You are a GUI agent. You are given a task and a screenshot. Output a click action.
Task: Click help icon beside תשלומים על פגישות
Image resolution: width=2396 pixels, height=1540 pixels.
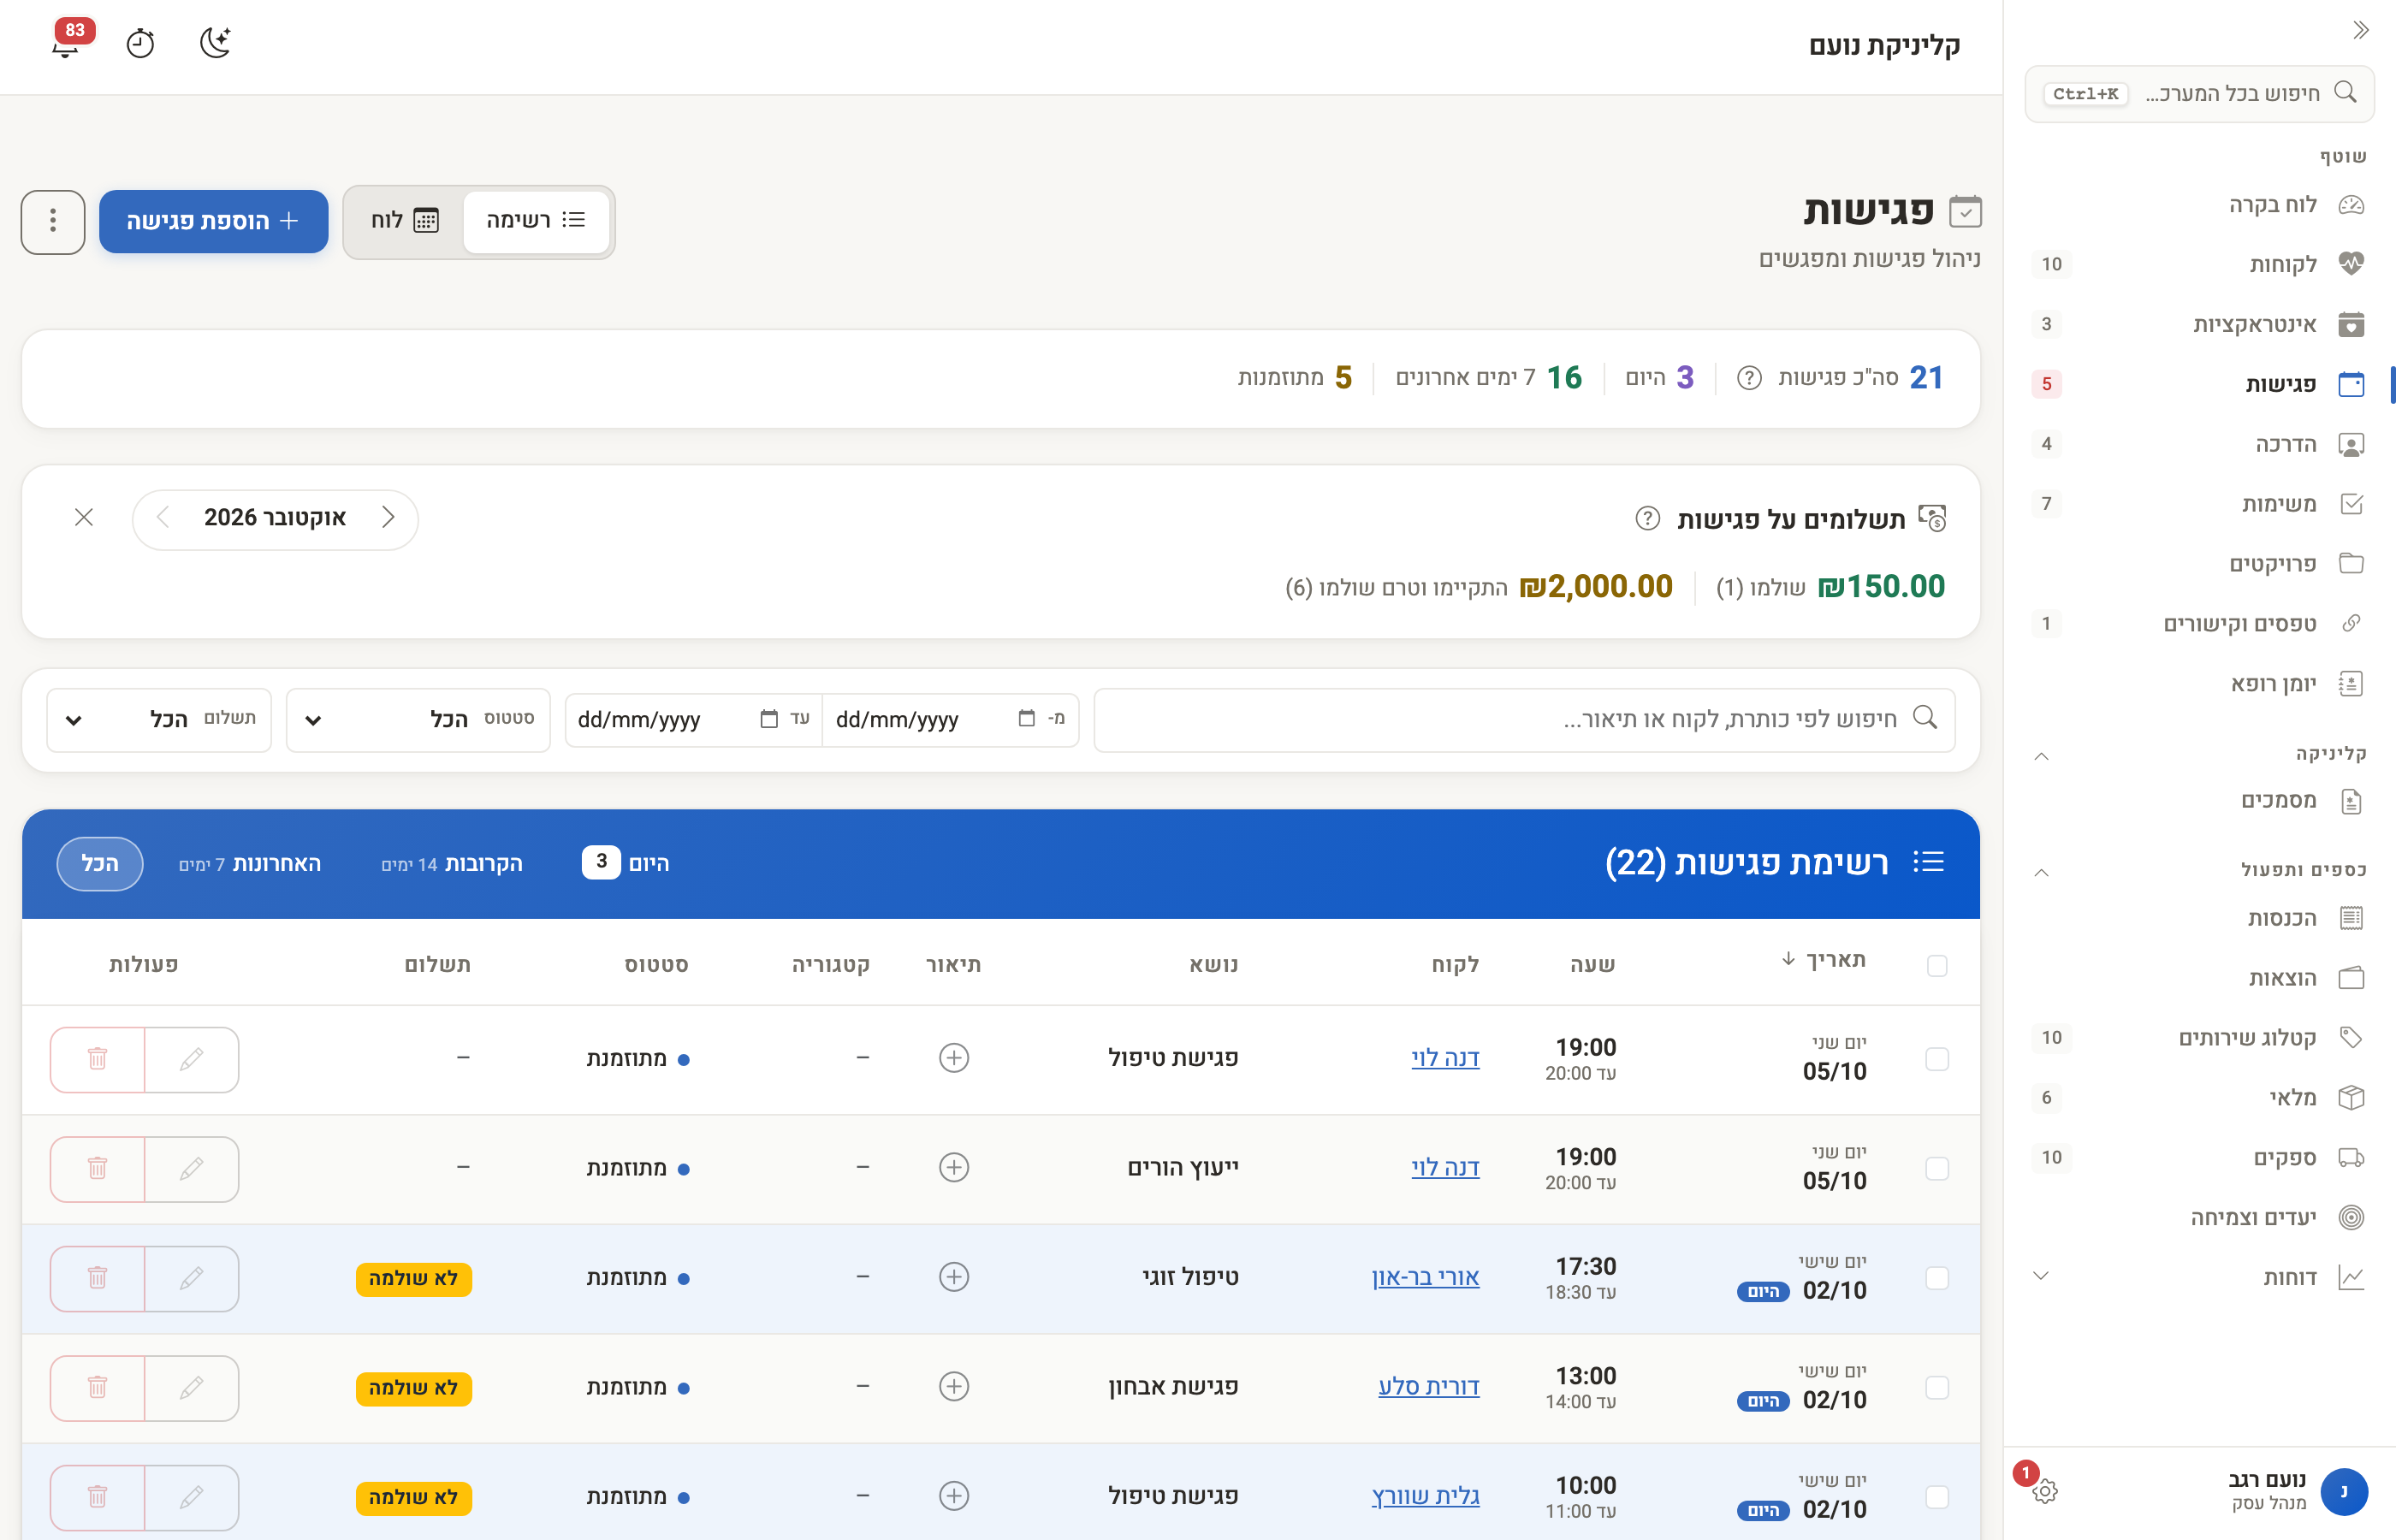click(x=1647, y=519)
